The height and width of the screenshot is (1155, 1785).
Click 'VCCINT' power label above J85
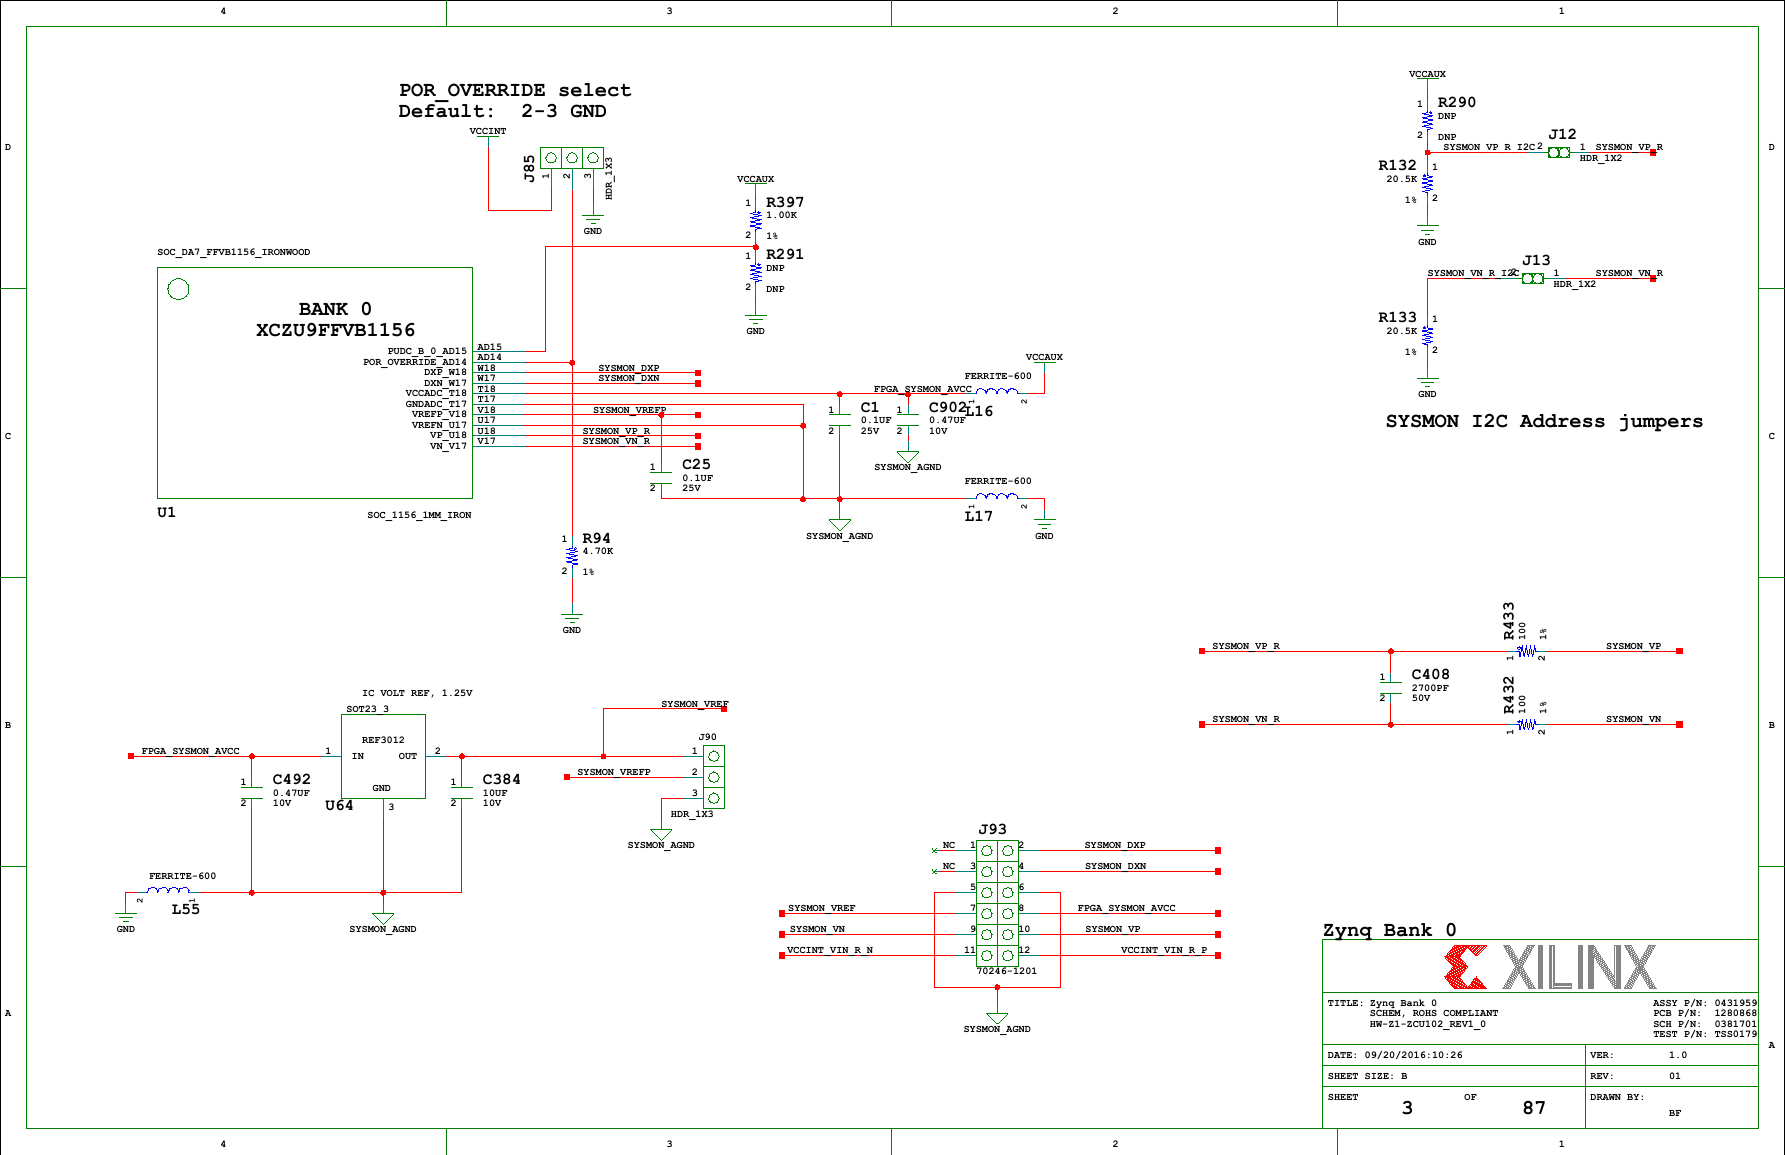coord(488,131)
